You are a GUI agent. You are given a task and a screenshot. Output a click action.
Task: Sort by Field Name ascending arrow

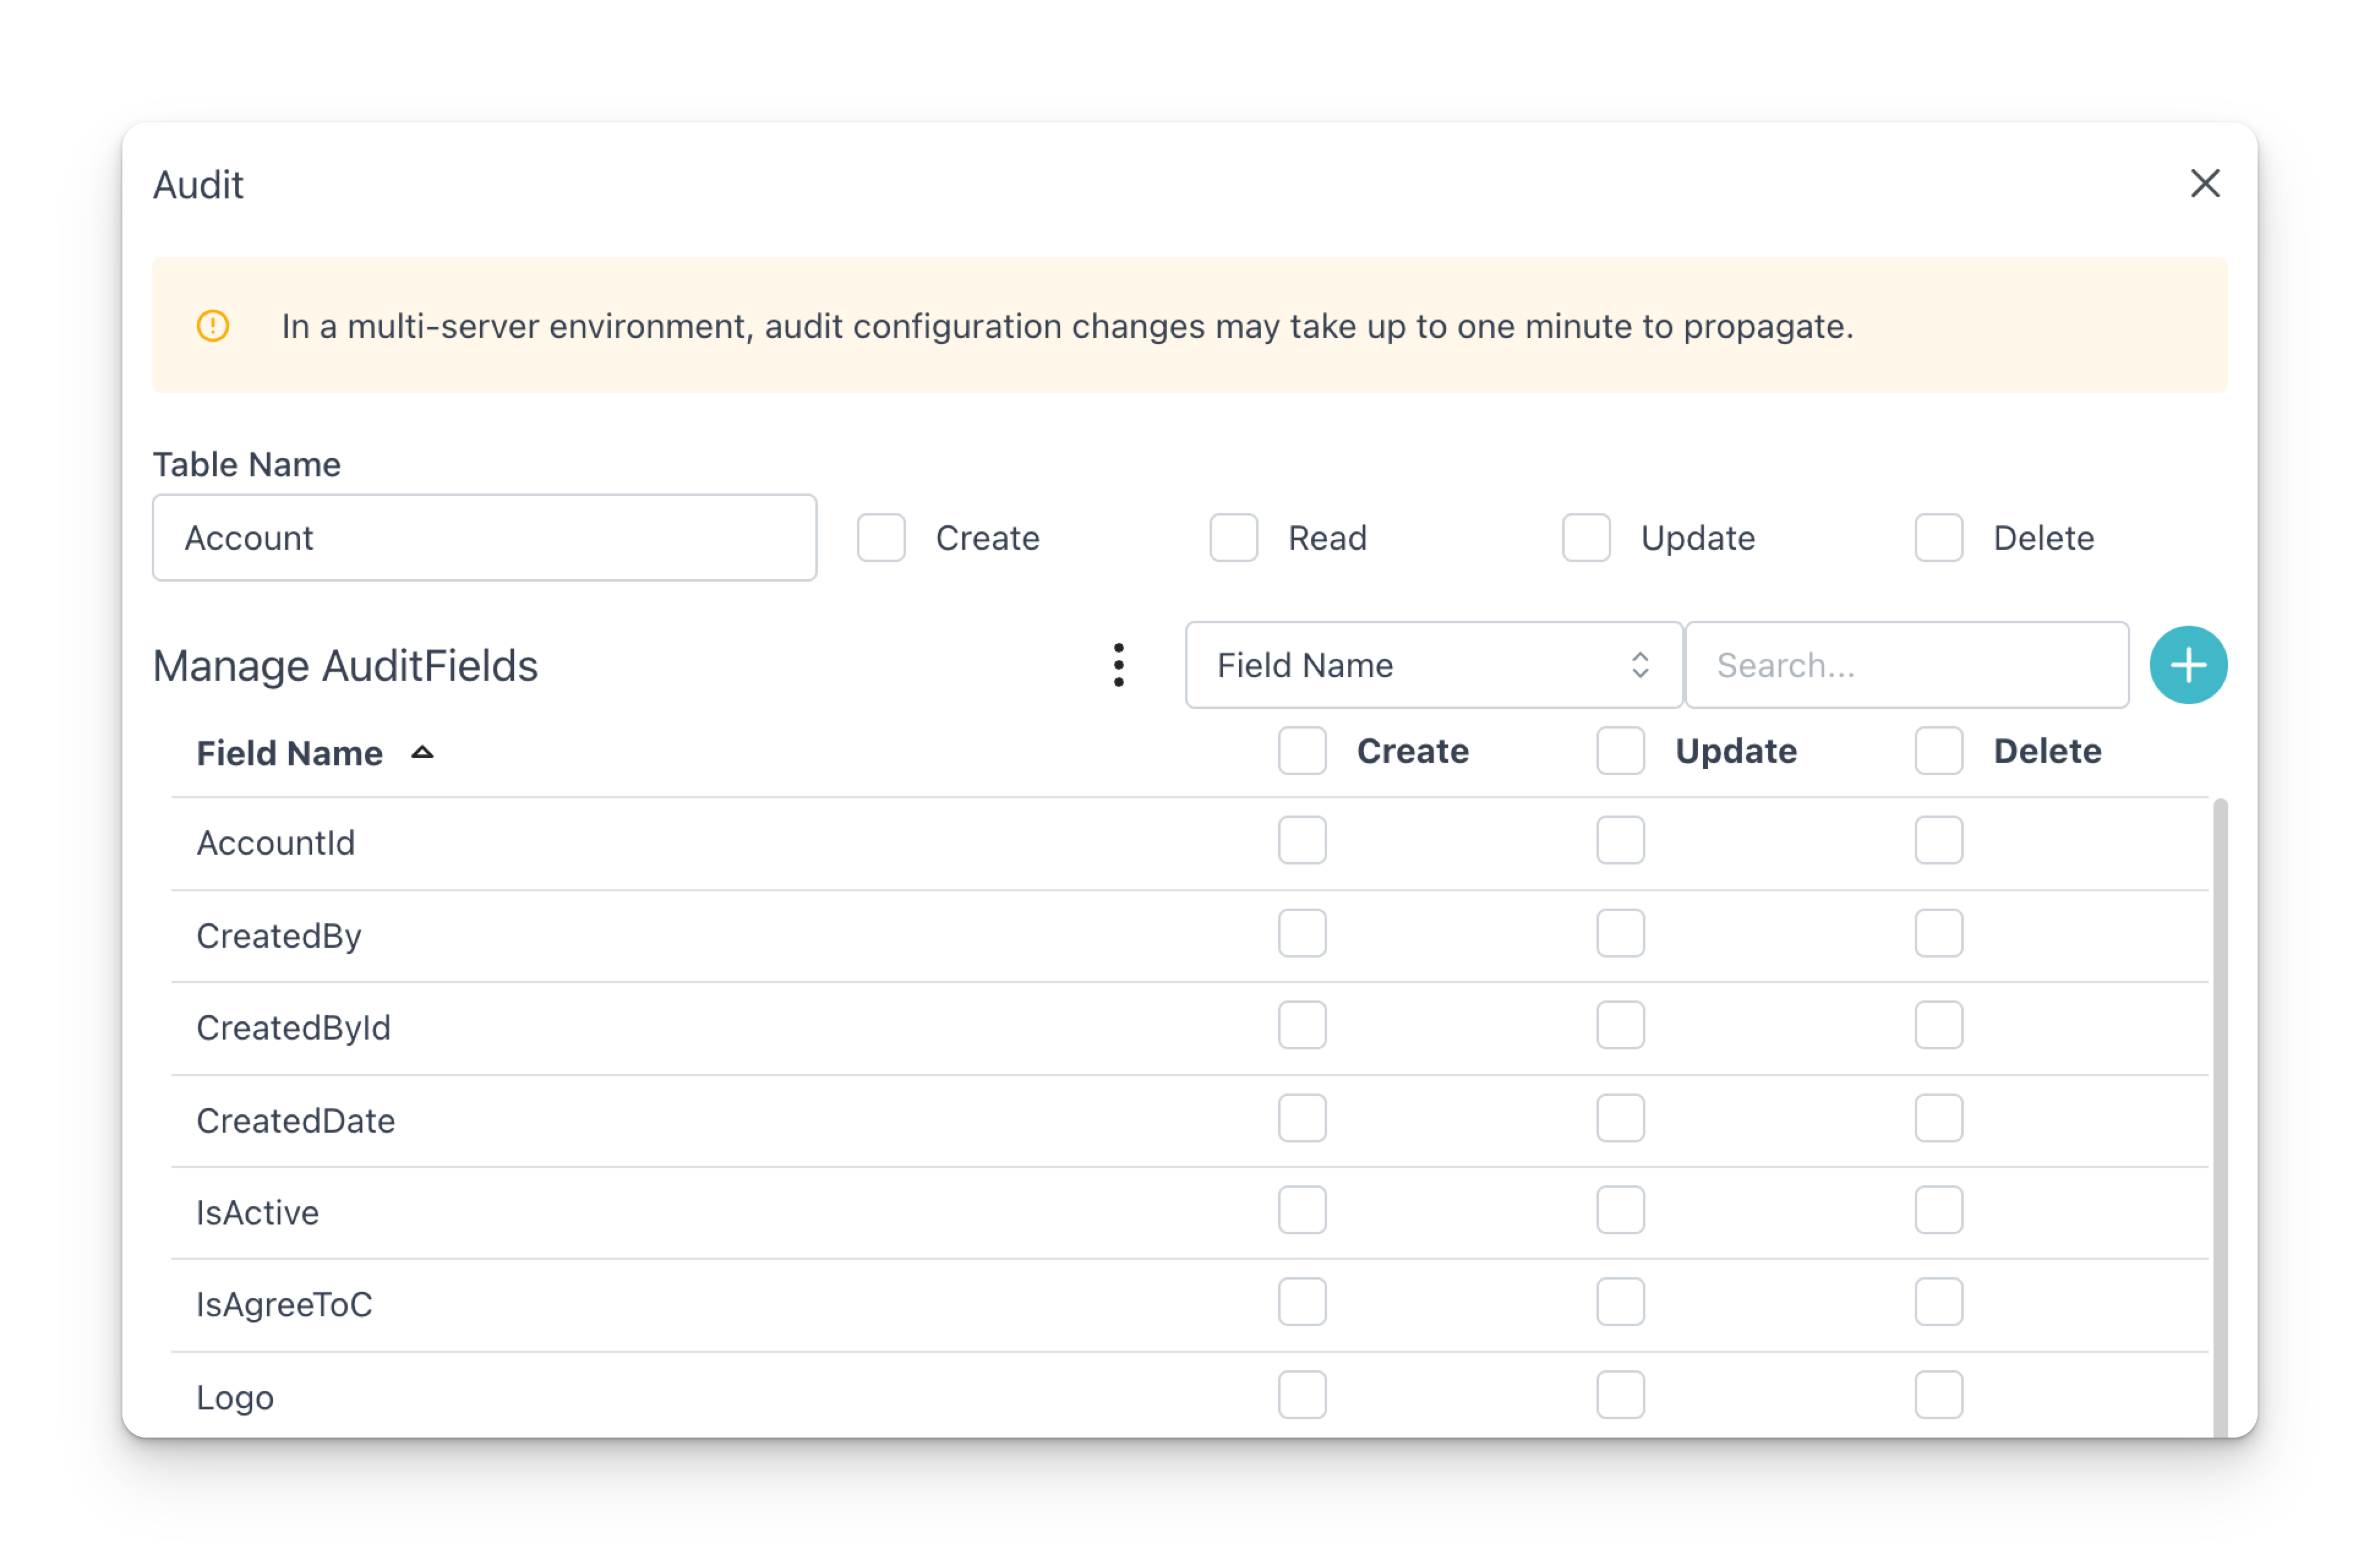coord(422,752)
